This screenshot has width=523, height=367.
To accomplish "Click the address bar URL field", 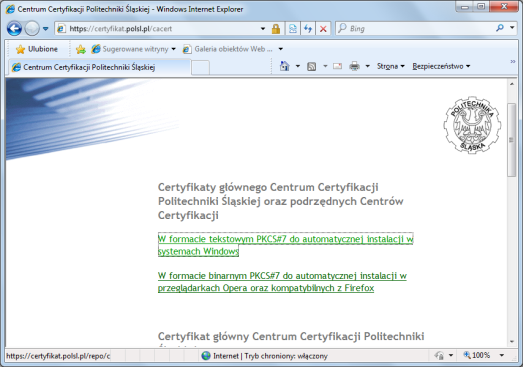I will coord(158,29).
